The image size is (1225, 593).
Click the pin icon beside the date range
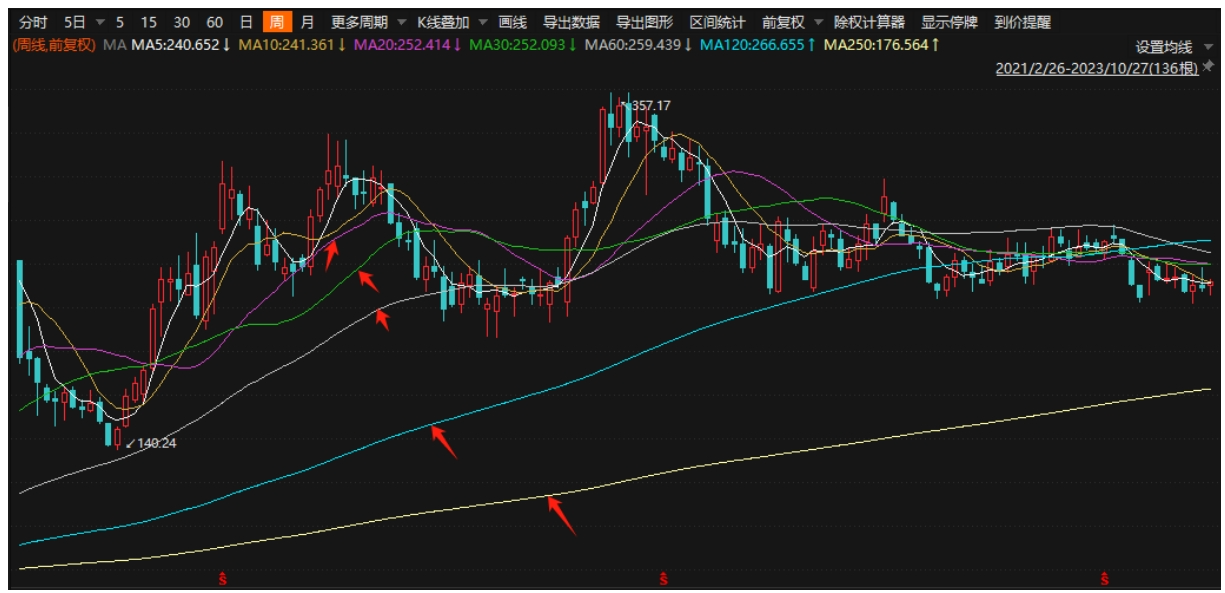pyautogui.click(x=1209, y=67)
